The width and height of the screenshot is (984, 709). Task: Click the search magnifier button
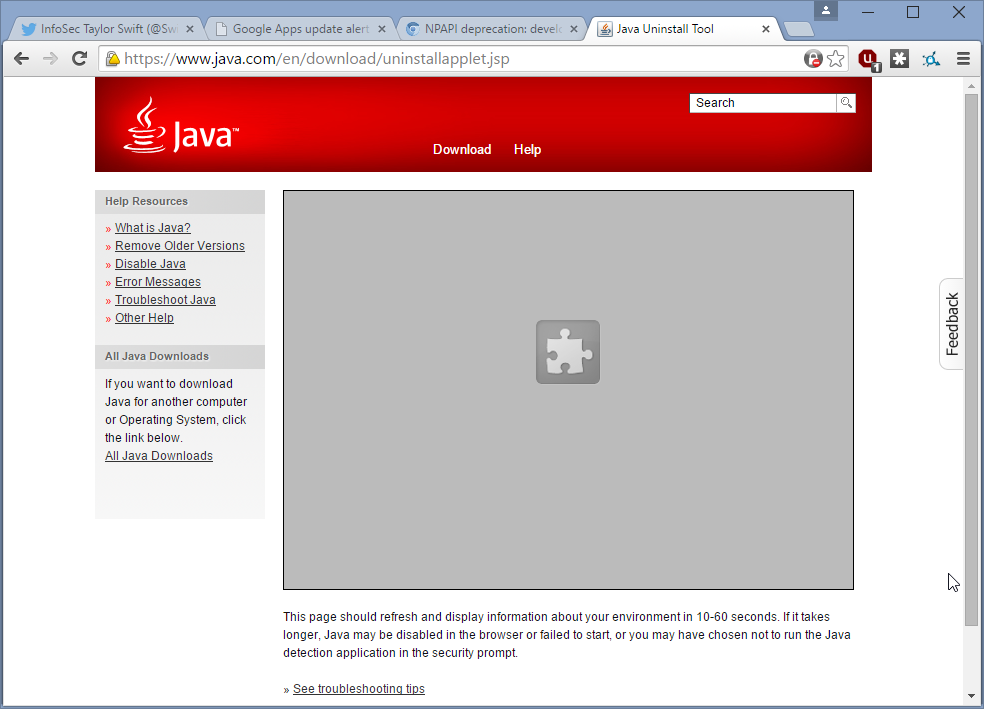click(846, 103)
